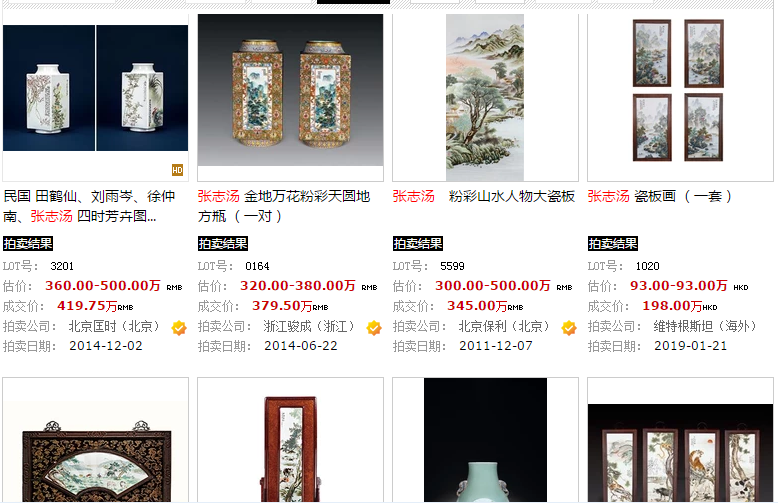Select the black active tab at top

(353, 2)
